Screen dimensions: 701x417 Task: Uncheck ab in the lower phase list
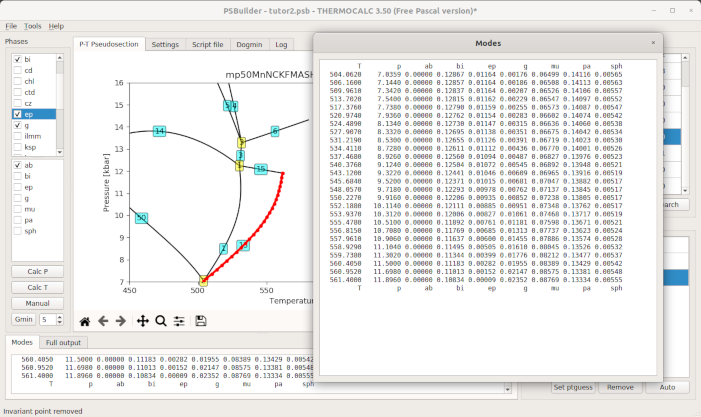(17, 165)
